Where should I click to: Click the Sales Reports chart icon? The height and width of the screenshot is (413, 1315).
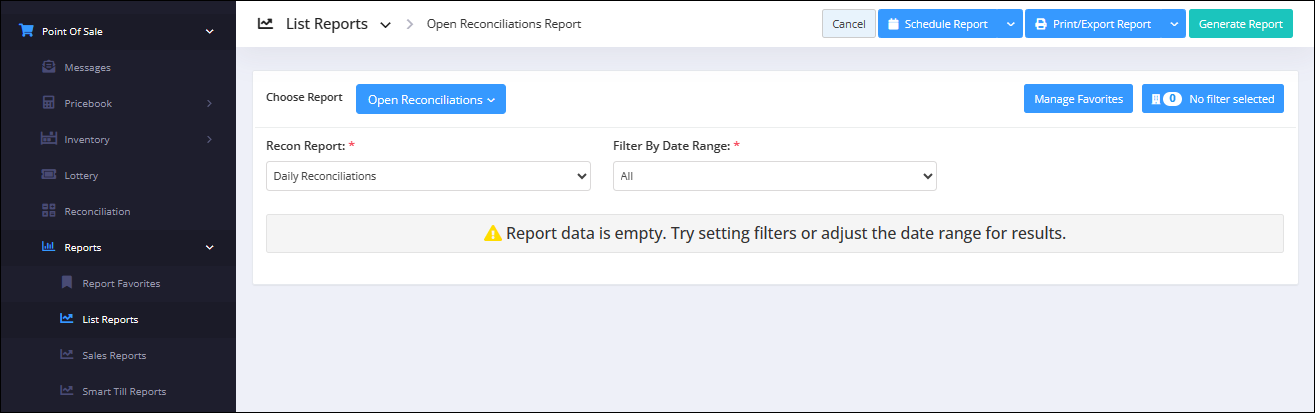(67, 355)
